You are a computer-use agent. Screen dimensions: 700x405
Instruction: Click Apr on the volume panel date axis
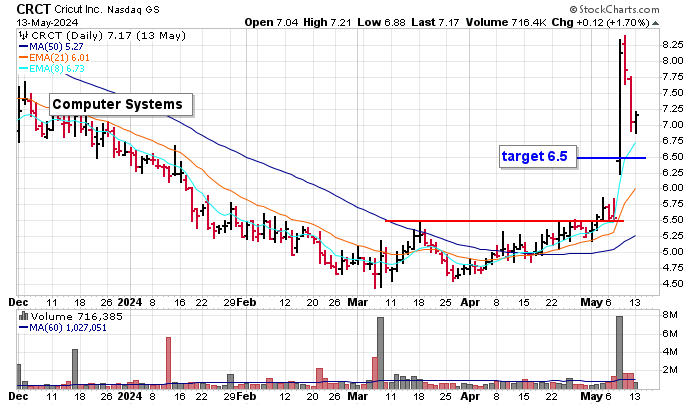pyautogui.click(x=470, y=396)
